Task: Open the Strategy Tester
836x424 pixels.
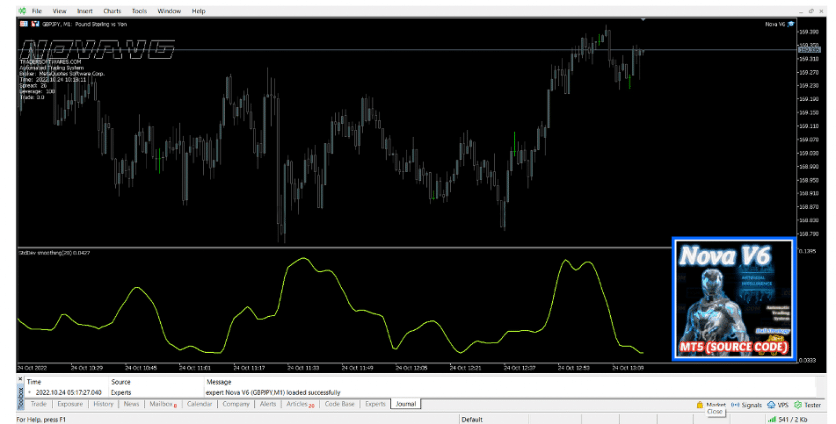Action: click(x=808, y=404)
